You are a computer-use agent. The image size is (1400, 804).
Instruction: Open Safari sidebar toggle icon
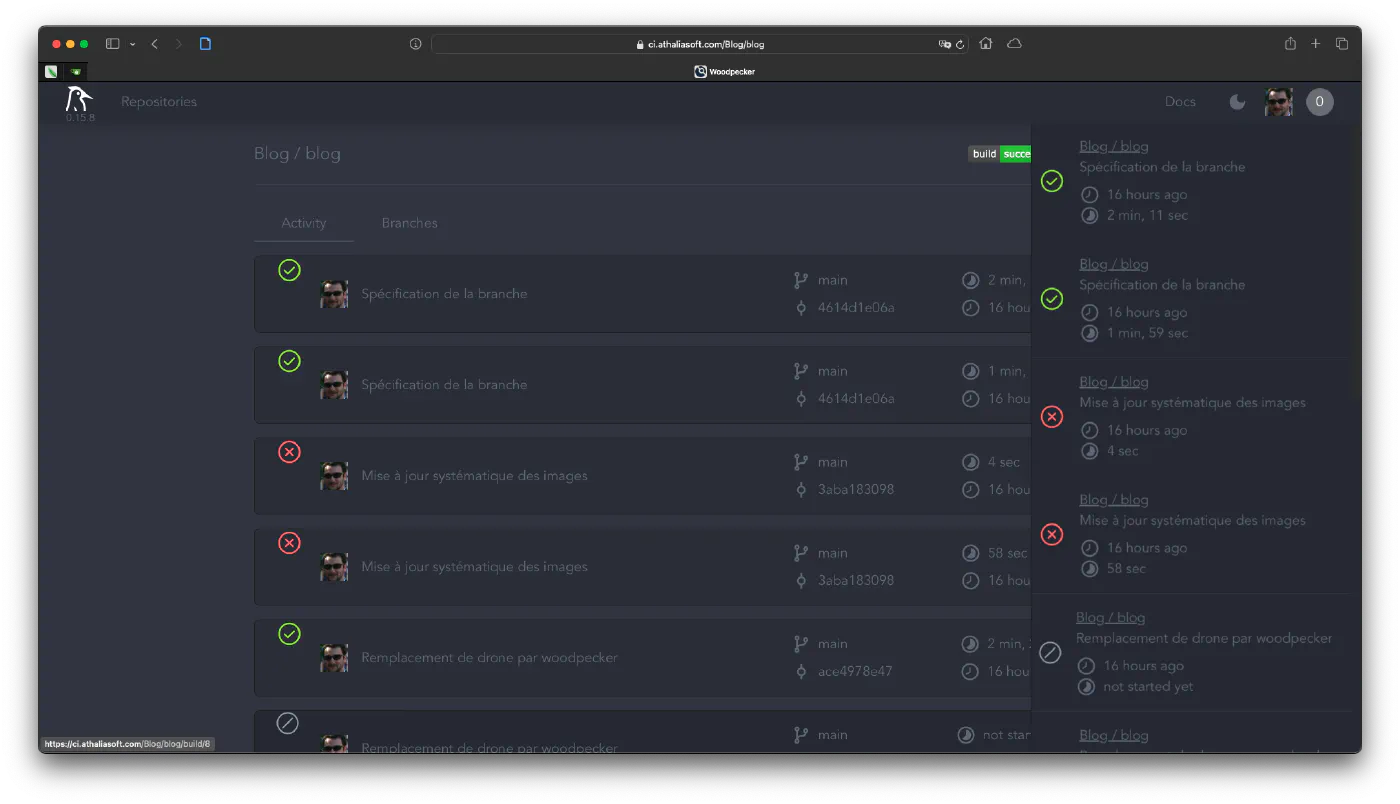113,44
